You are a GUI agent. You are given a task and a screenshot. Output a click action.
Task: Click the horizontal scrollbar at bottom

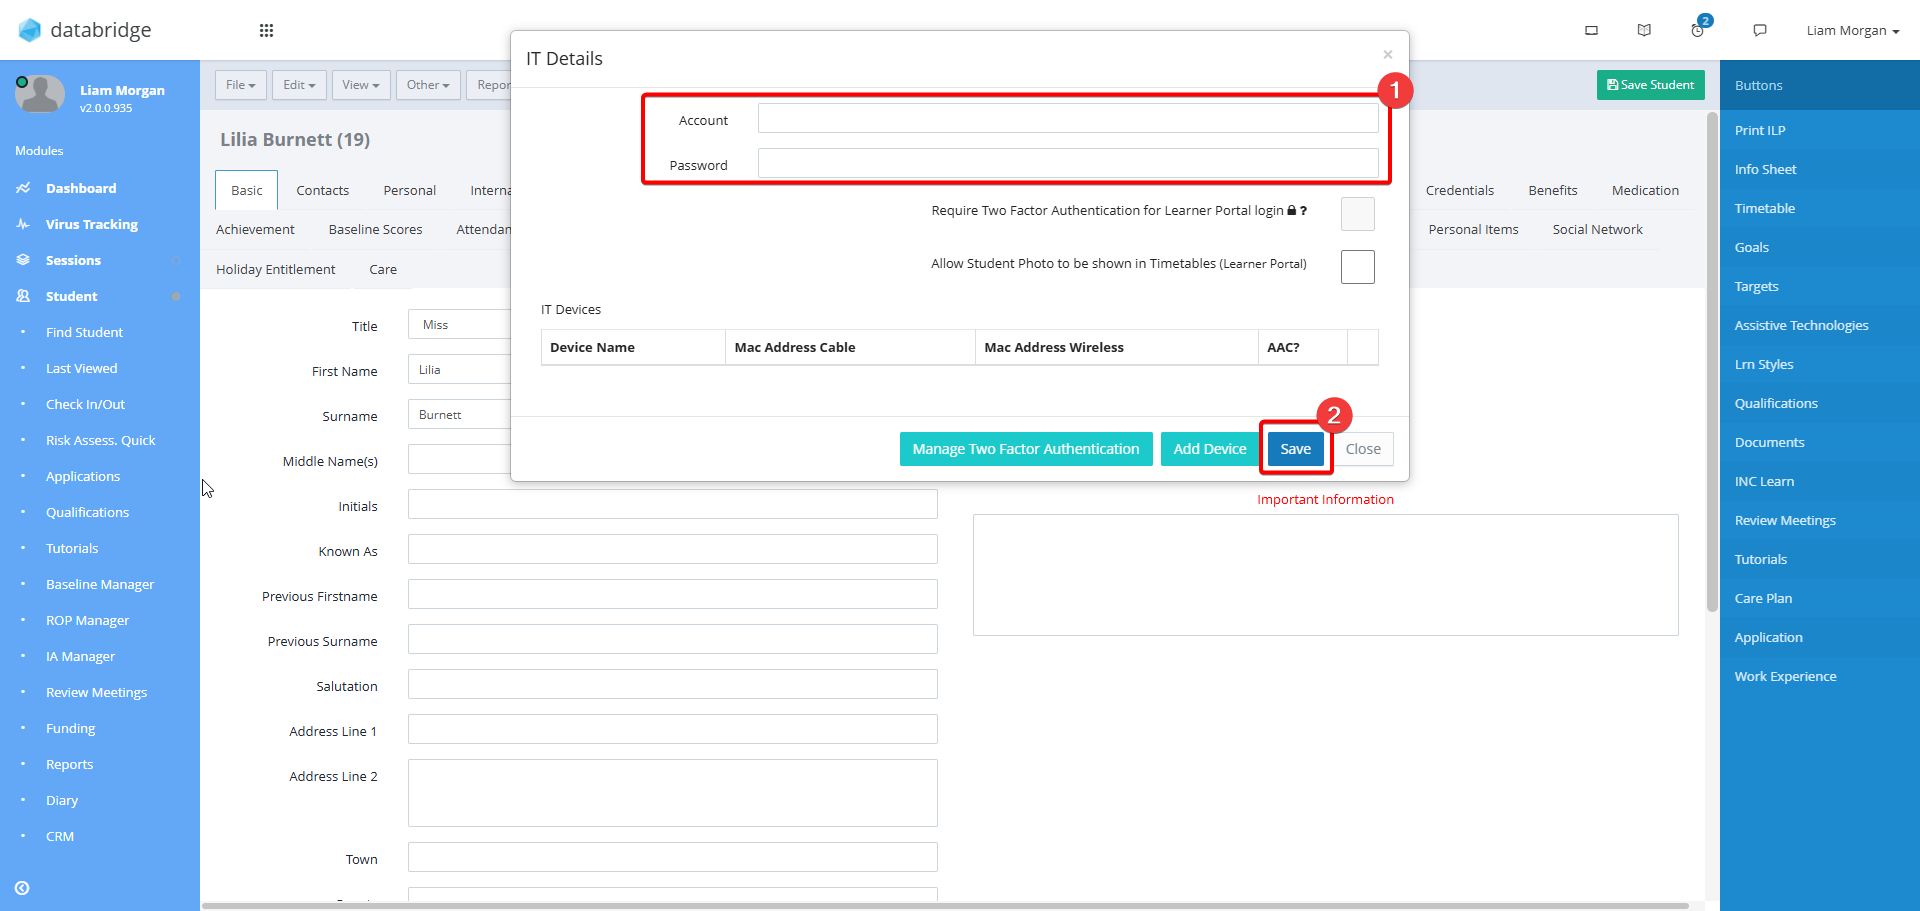coord(945,906)
